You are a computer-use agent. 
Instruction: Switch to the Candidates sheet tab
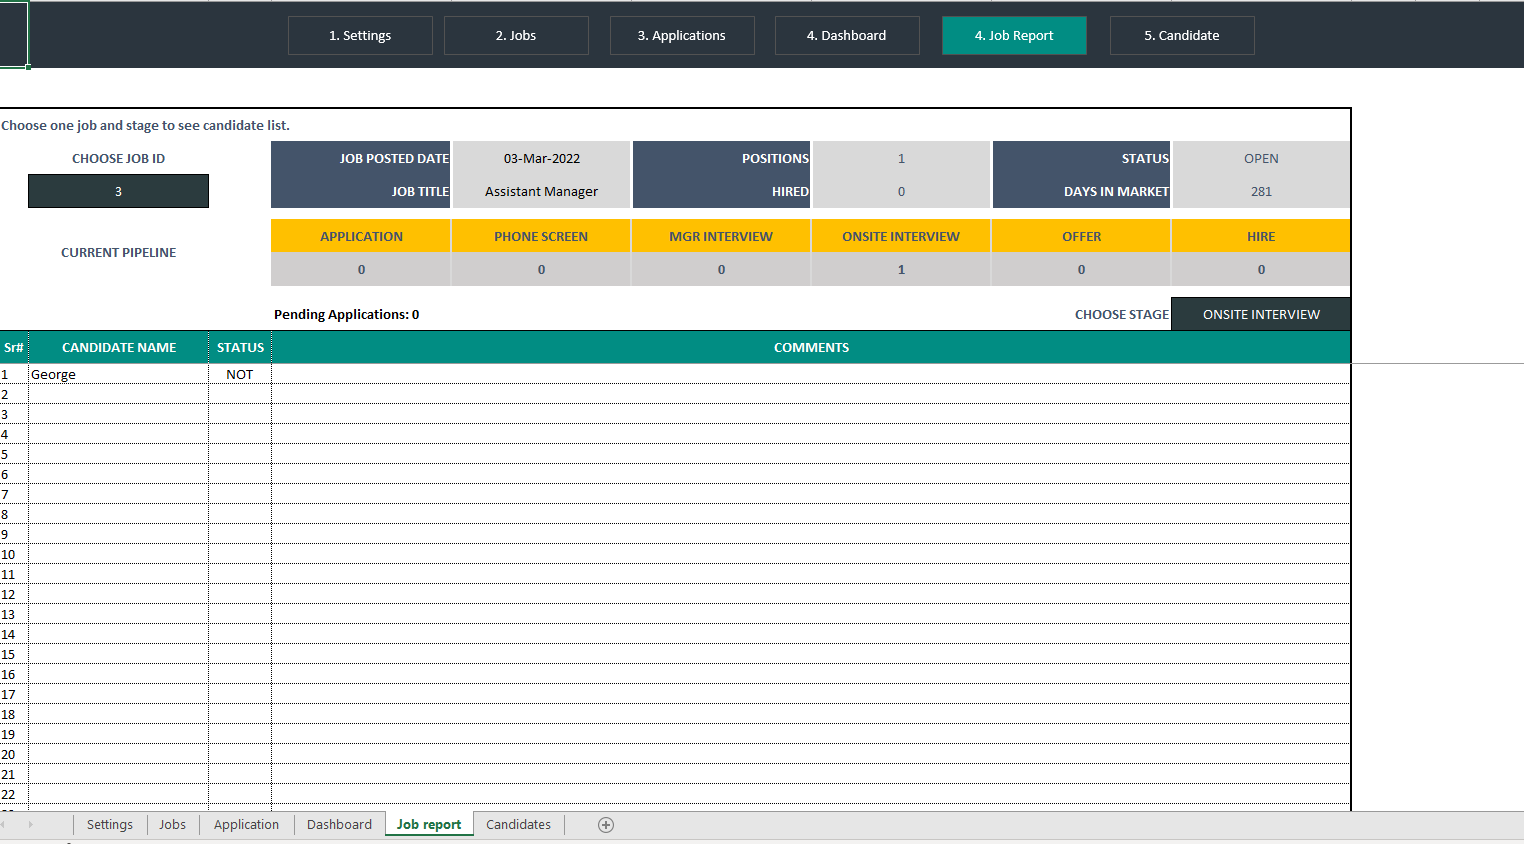point(518,824)
